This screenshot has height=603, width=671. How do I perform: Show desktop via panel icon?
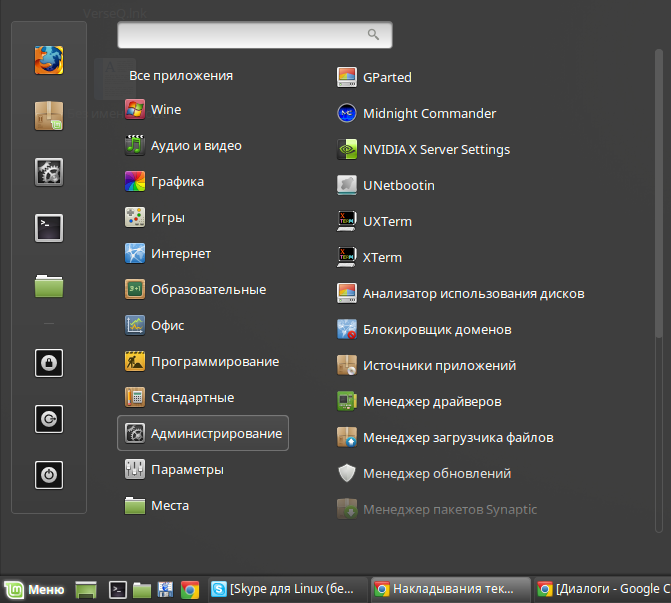[x=86, y=590]
